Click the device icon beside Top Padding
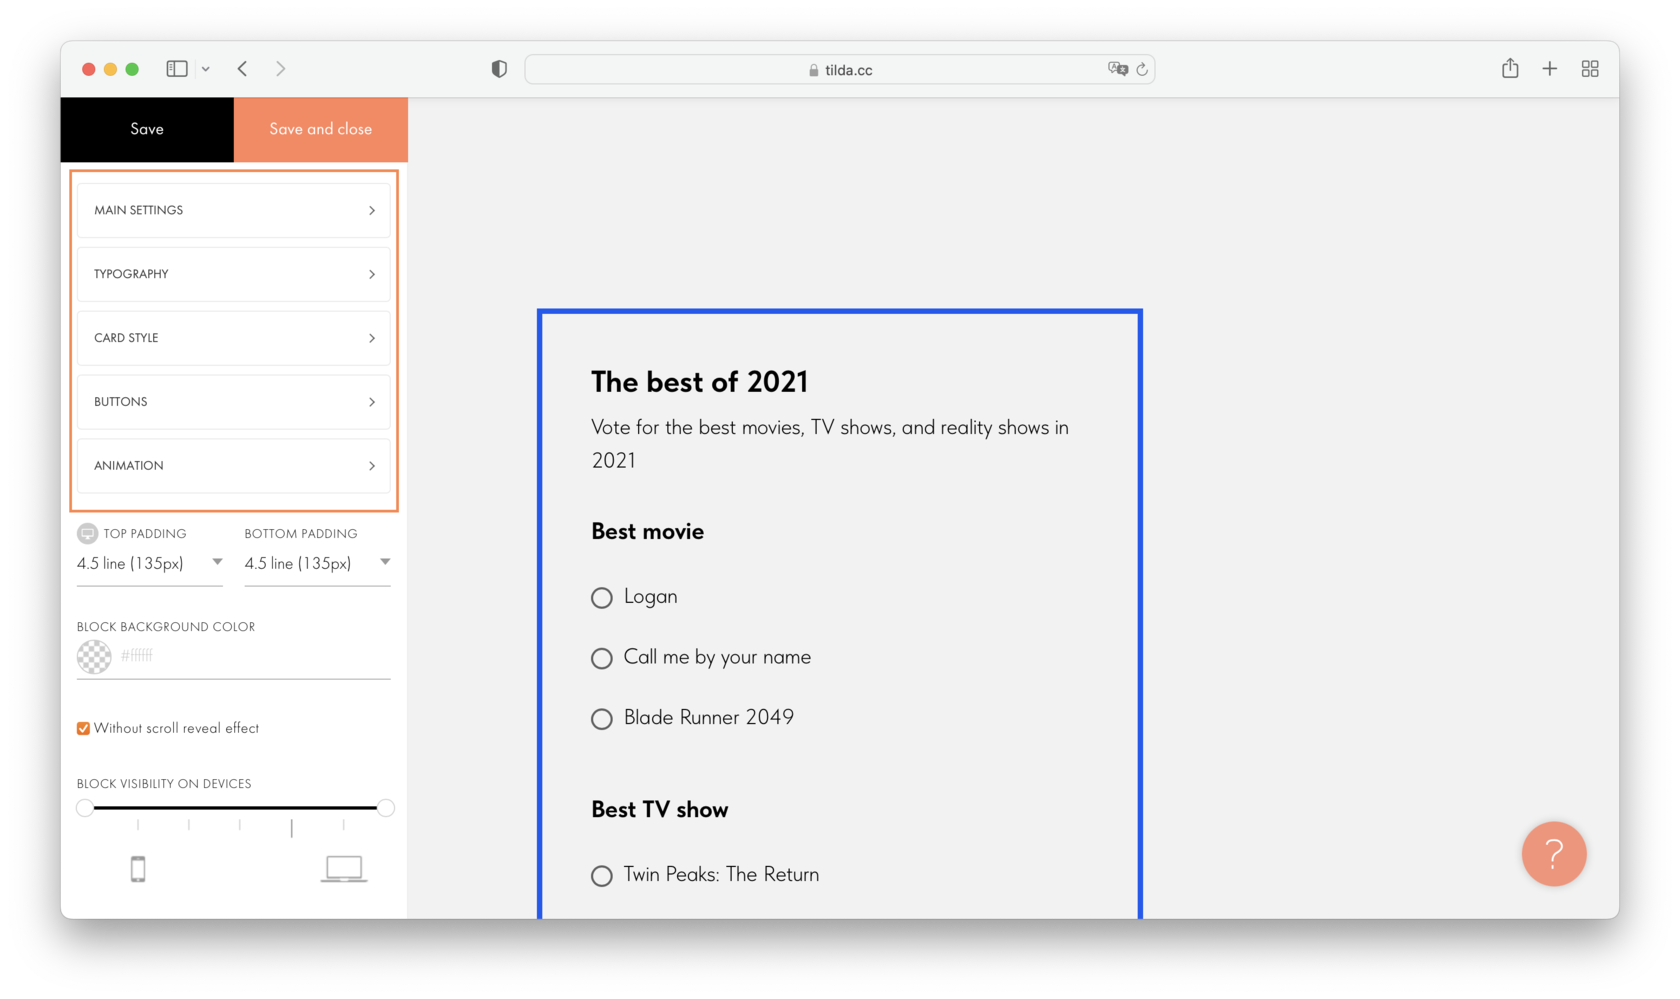1680x999 pixels. point(88,533)
